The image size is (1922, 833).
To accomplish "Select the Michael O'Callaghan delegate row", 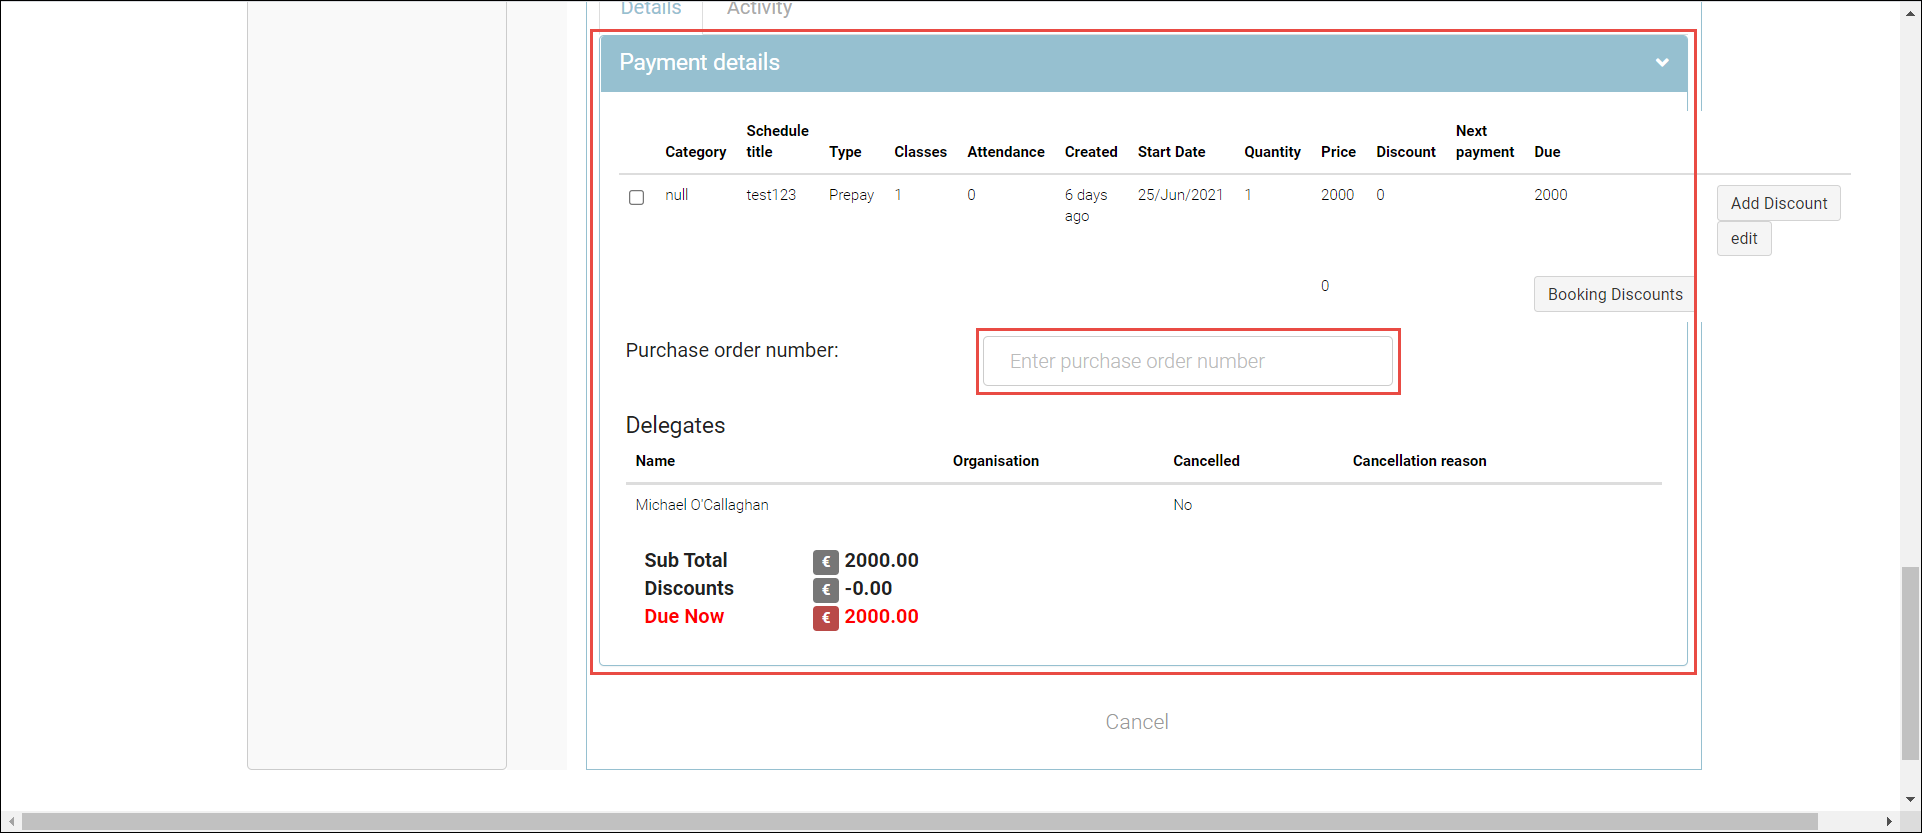I will point(702,505).
